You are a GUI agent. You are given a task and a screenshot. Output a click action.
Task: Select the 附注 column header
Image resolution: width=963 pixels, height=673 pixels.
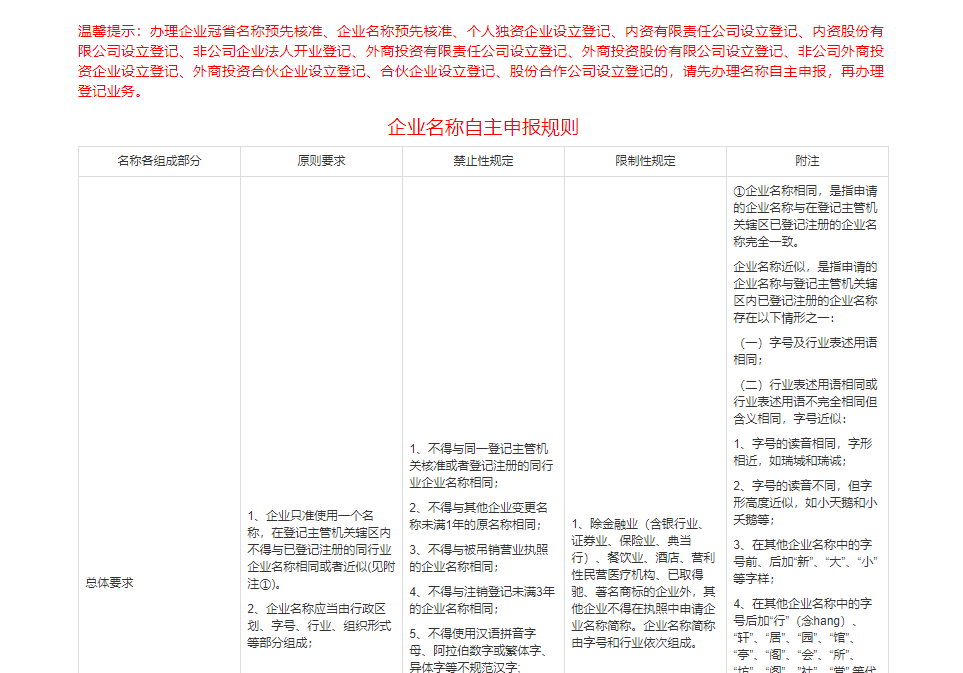click(807, 161)
